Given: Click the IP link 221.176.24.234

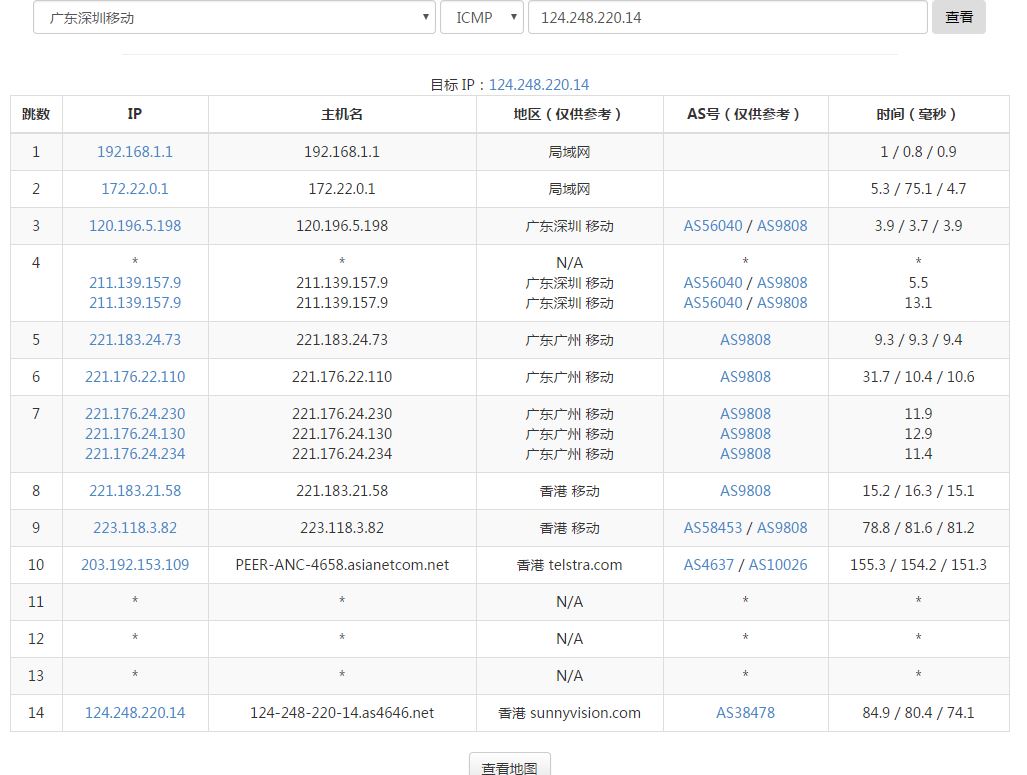Looking at the screenshot, I should [x=135, y=454].
